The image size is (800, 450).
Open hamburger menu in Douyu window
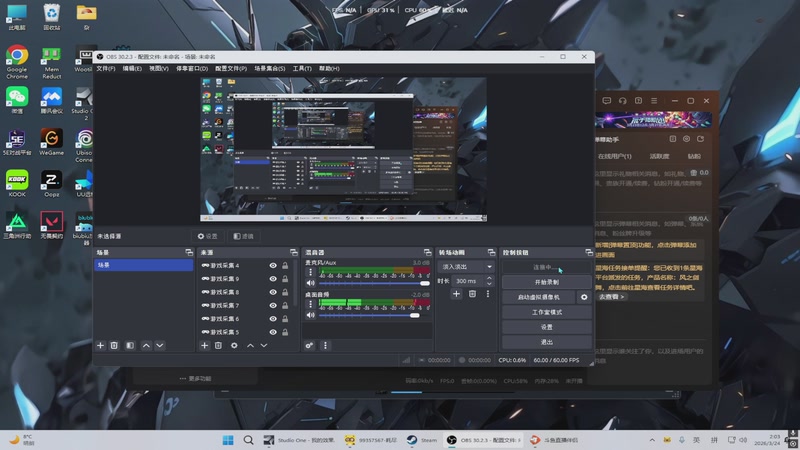(654, 101)
